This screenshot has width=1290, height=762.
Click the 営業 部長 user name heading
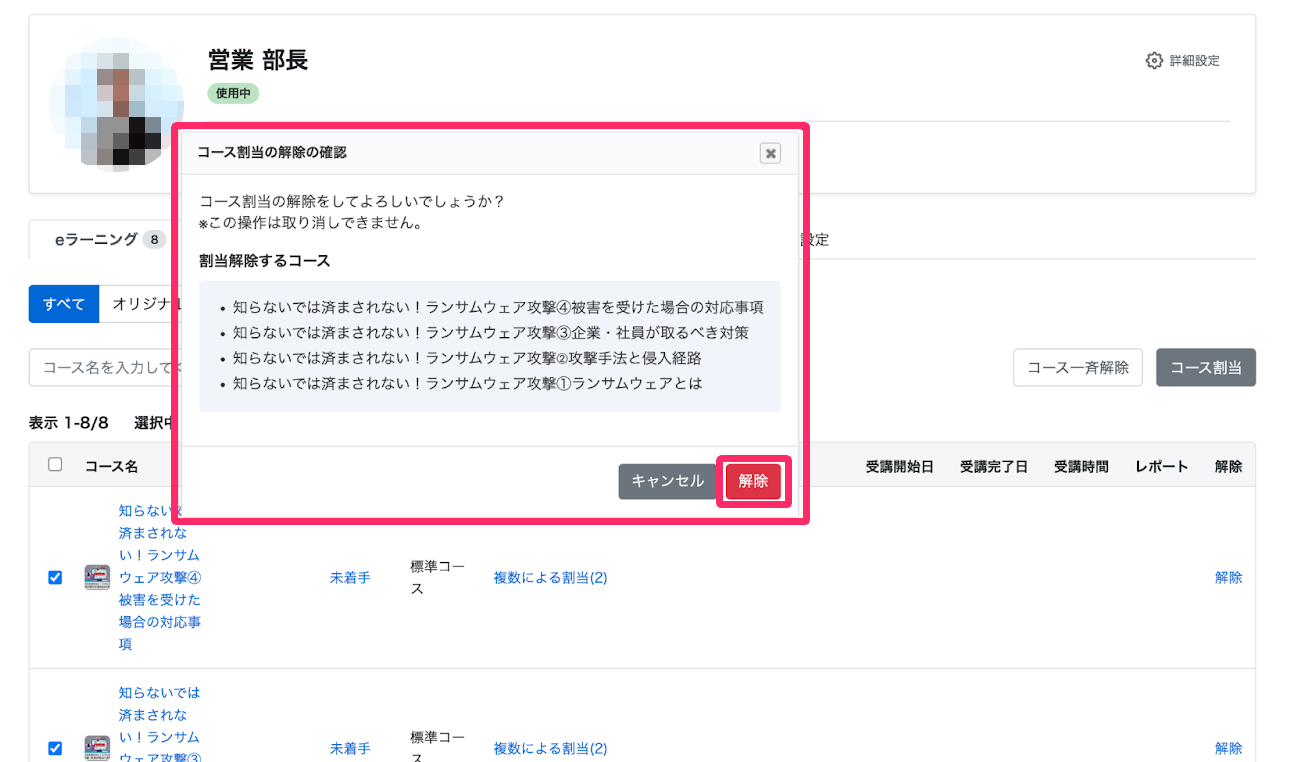pyautogui.click(x=258, y=60)
